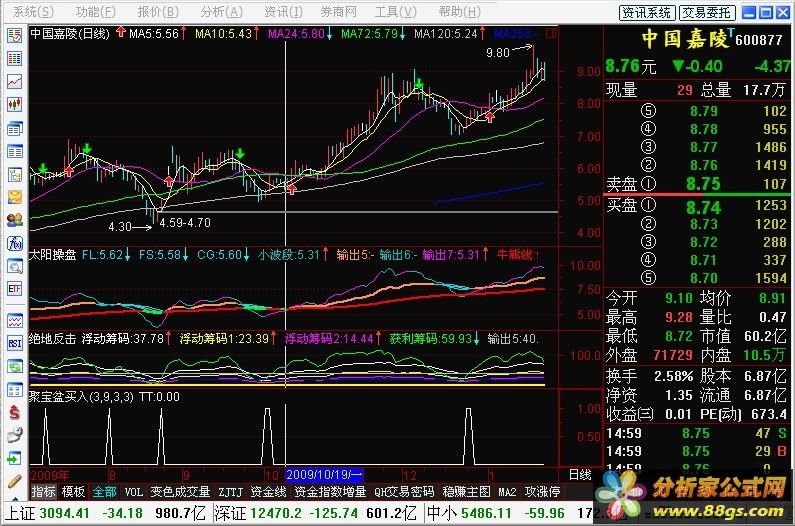The image size is (795, 526).
Task: Open the checklist report icon in sidebar
Action: pyautogui.click(x=14, y=35)
